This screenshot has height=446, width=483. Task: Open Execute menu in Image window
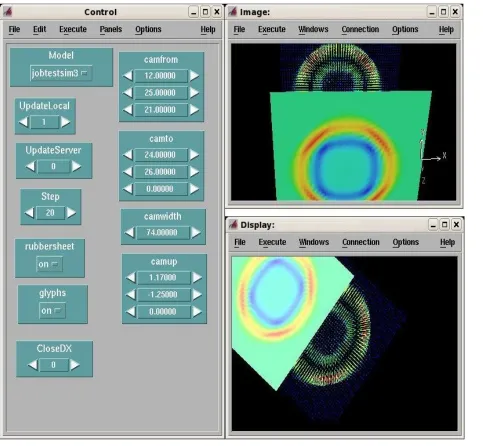tap(272, 29)
